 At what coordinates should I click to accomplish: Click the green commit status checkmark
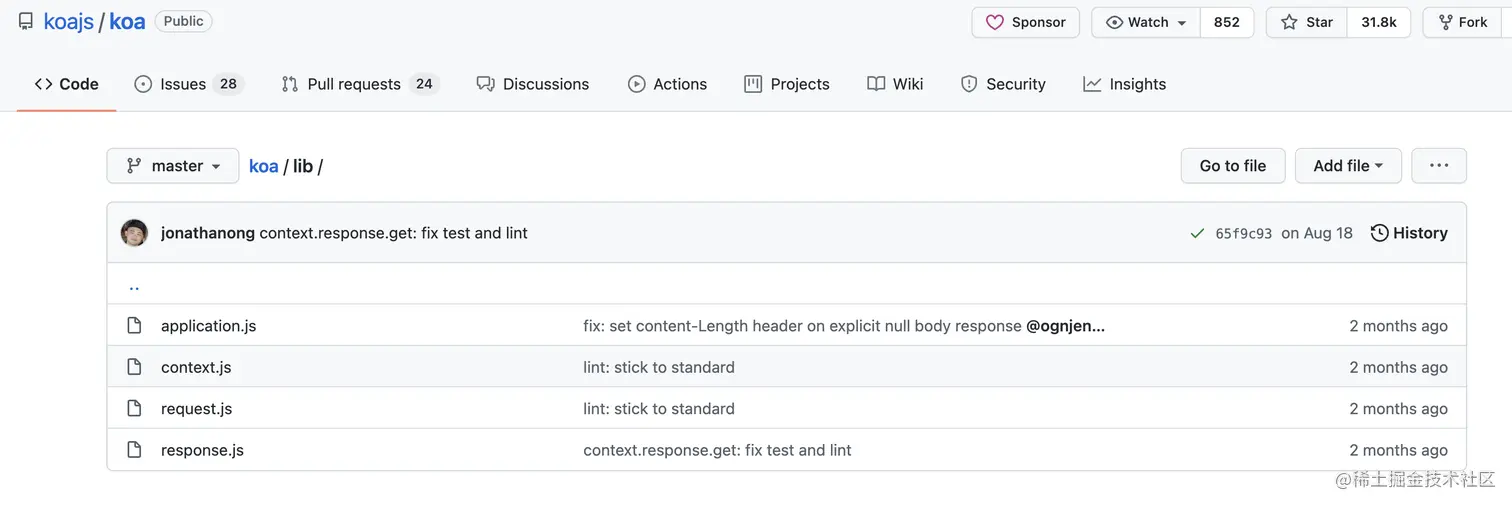click(1197, 233)
